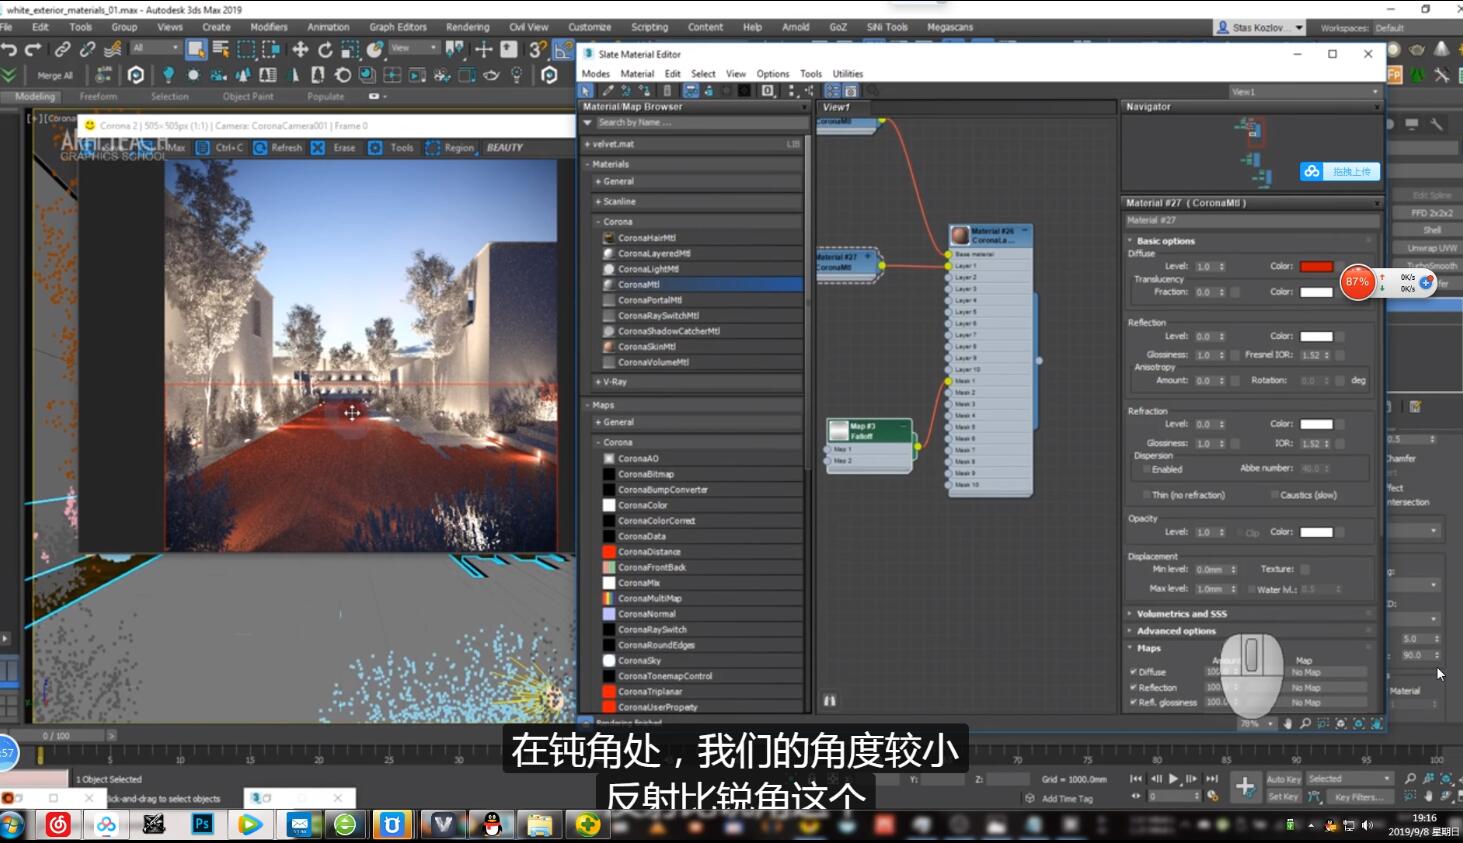Click the Slate delete selected trash icon

point(667,91)
